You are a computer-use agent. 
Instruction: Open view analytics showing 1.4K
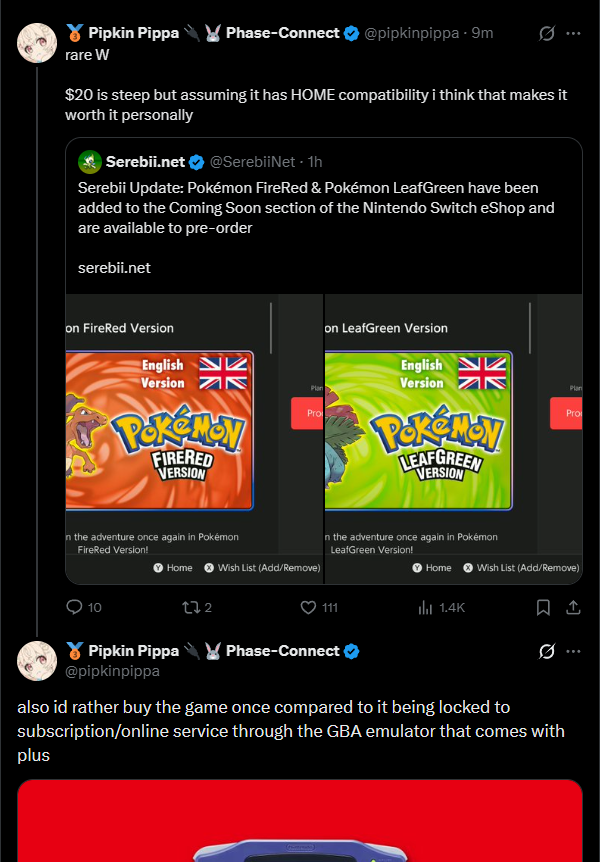(x=425, y=607)
